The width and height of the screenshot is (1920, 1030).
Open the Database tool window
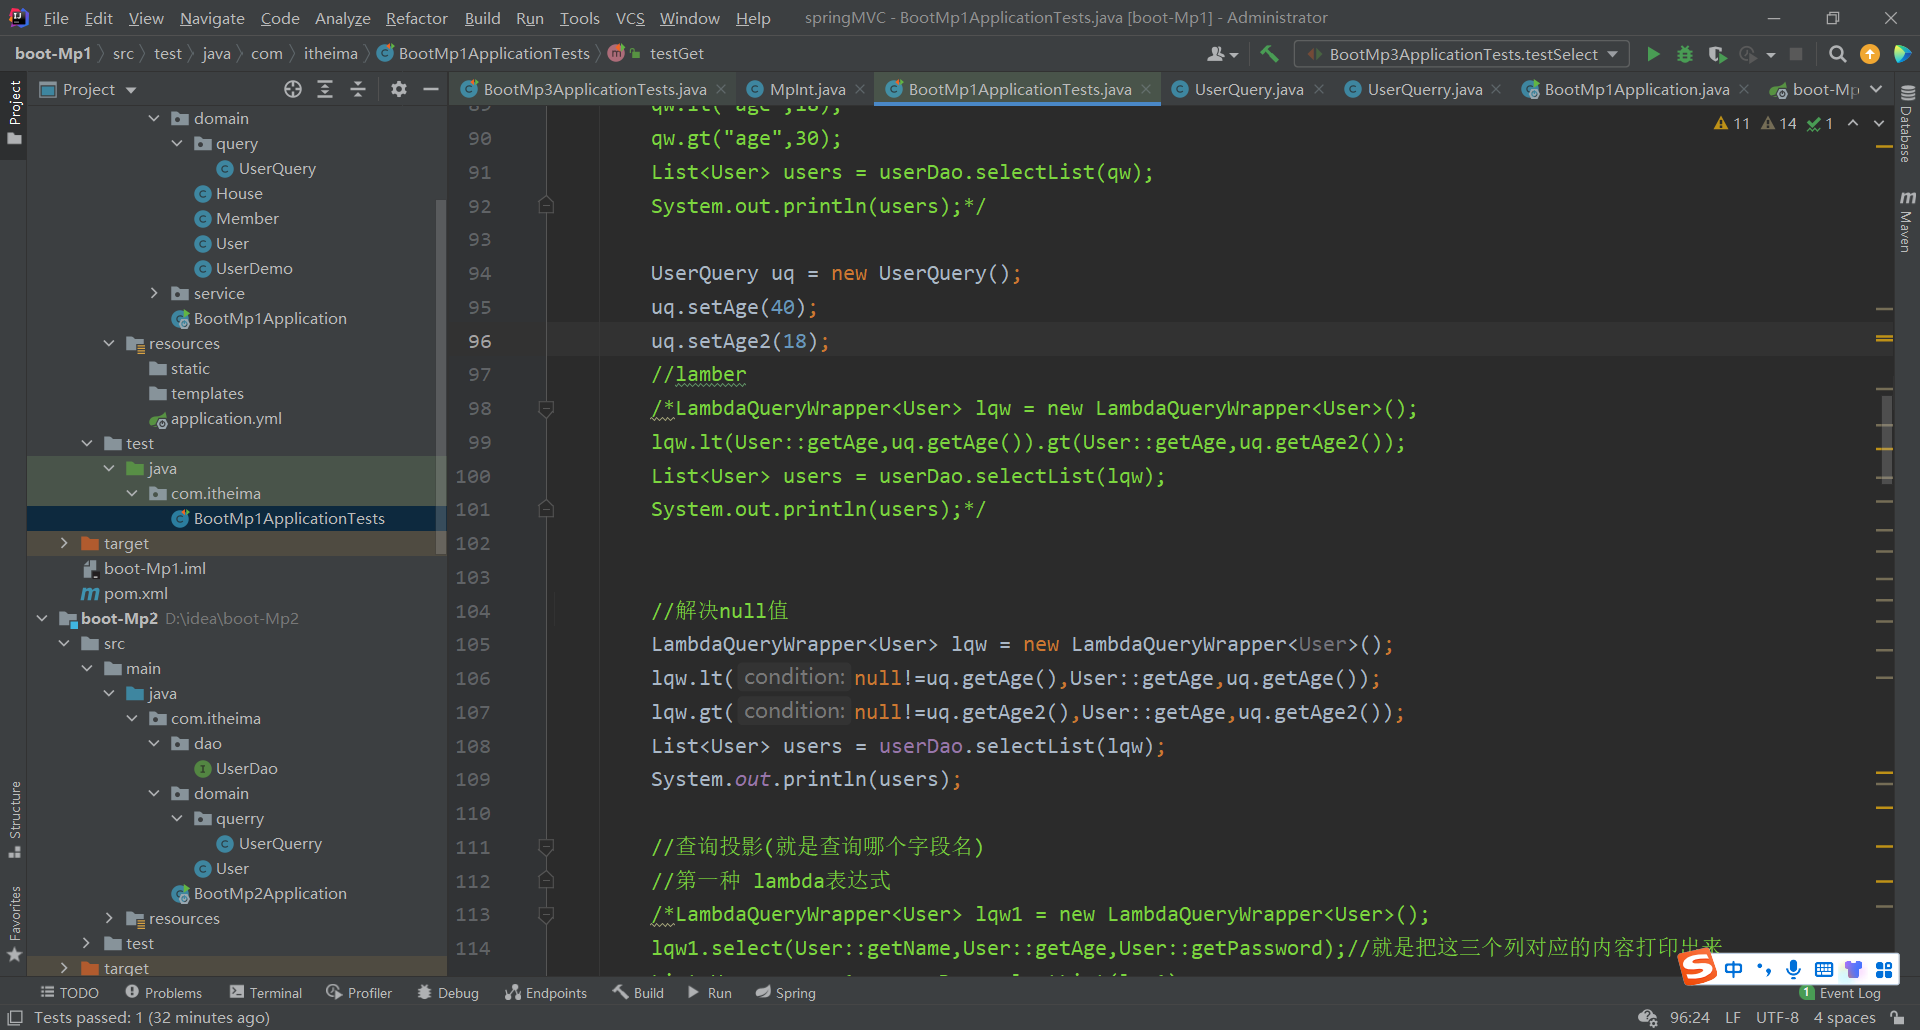coord(1906,124)
